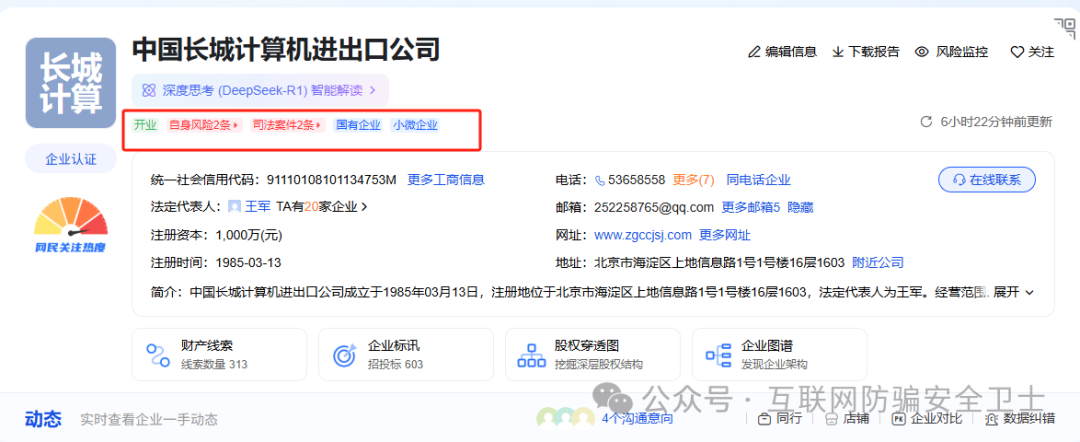Viewport: 1080px width, 442px height.
Task: Open the 股权穿透图 card
Action: click(592, 355)
